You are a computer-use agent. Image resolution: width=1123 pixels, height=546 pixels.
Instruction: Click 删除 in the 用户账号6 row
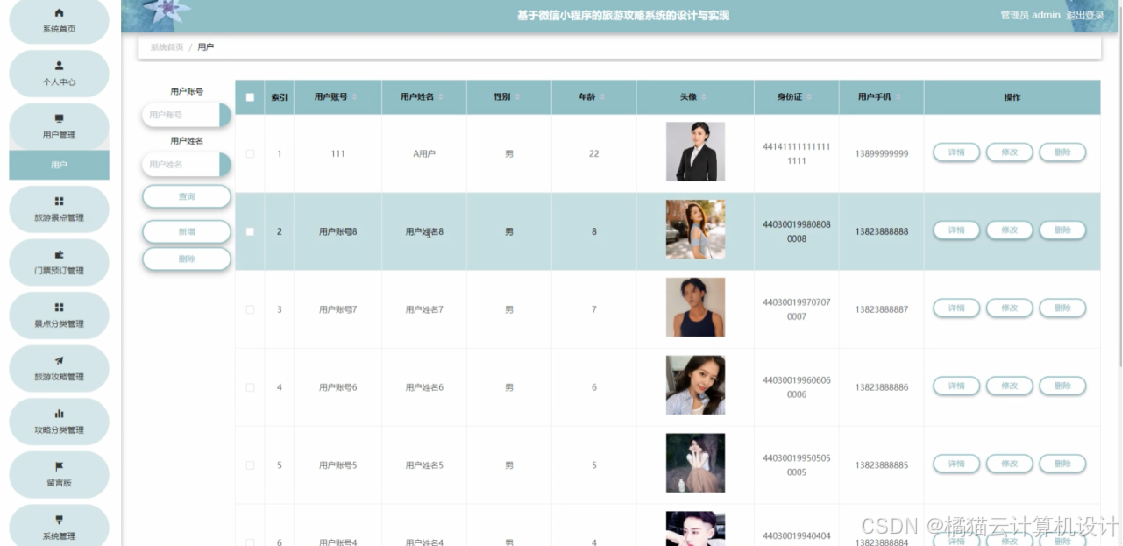point(1062,385)
